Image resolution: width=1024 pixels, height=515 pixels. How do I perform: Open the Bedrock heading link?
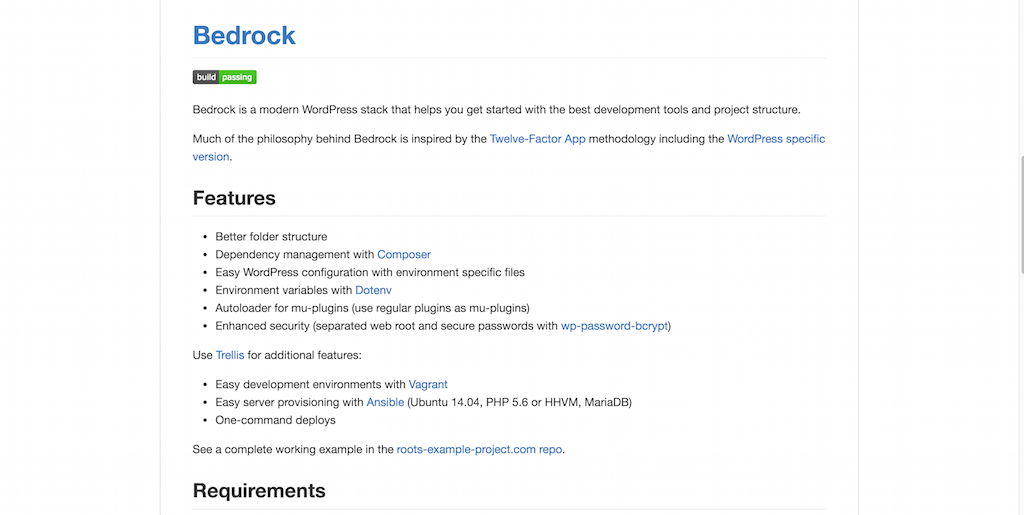[x=244, y=35]
